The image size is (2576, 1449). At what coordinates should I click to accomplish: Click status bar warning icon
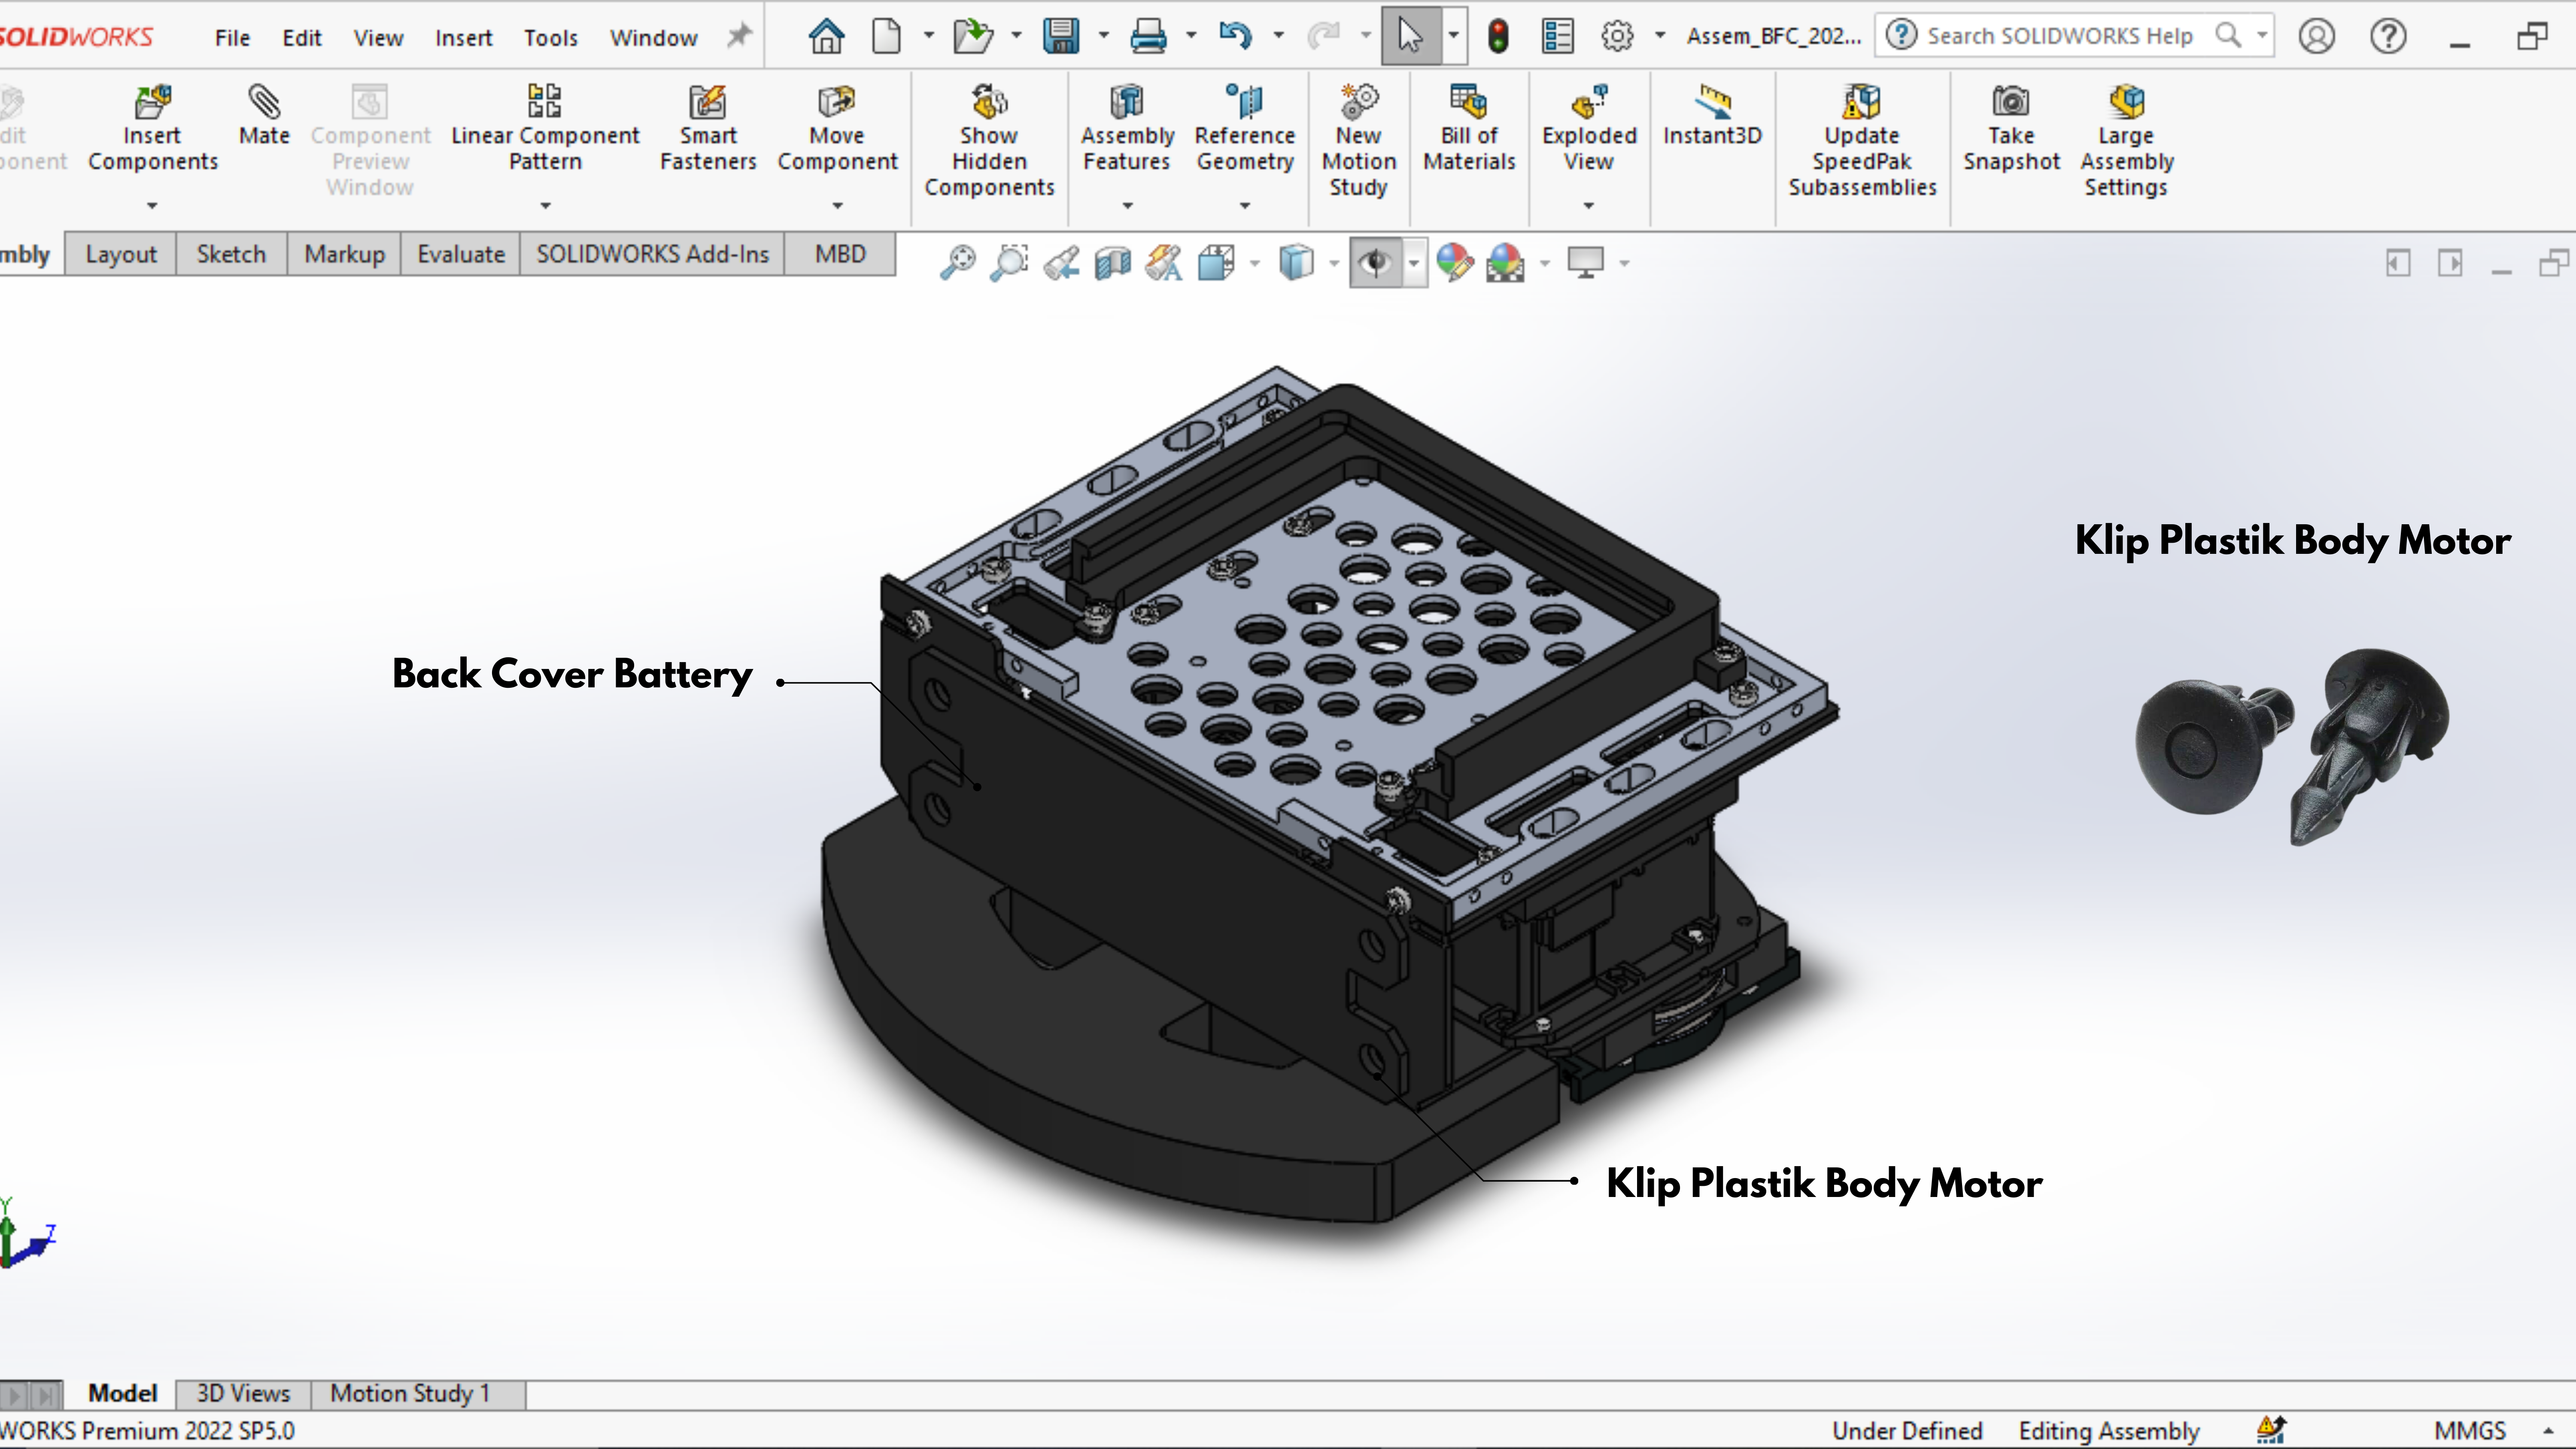click(2271, 1431)
